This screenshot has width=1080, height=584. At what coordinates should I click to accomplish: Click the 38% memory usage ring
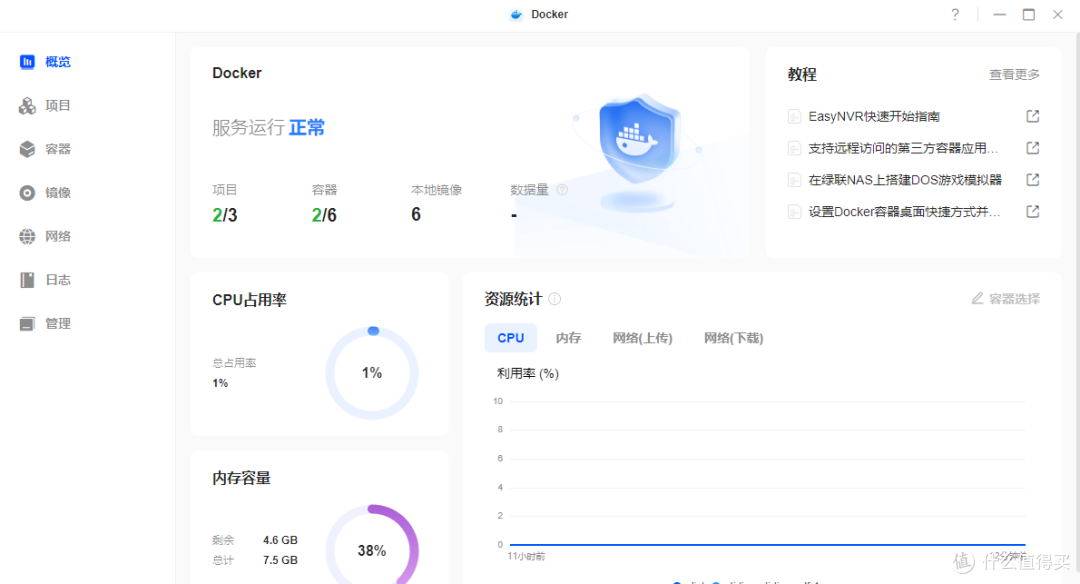tap(372, 550)
